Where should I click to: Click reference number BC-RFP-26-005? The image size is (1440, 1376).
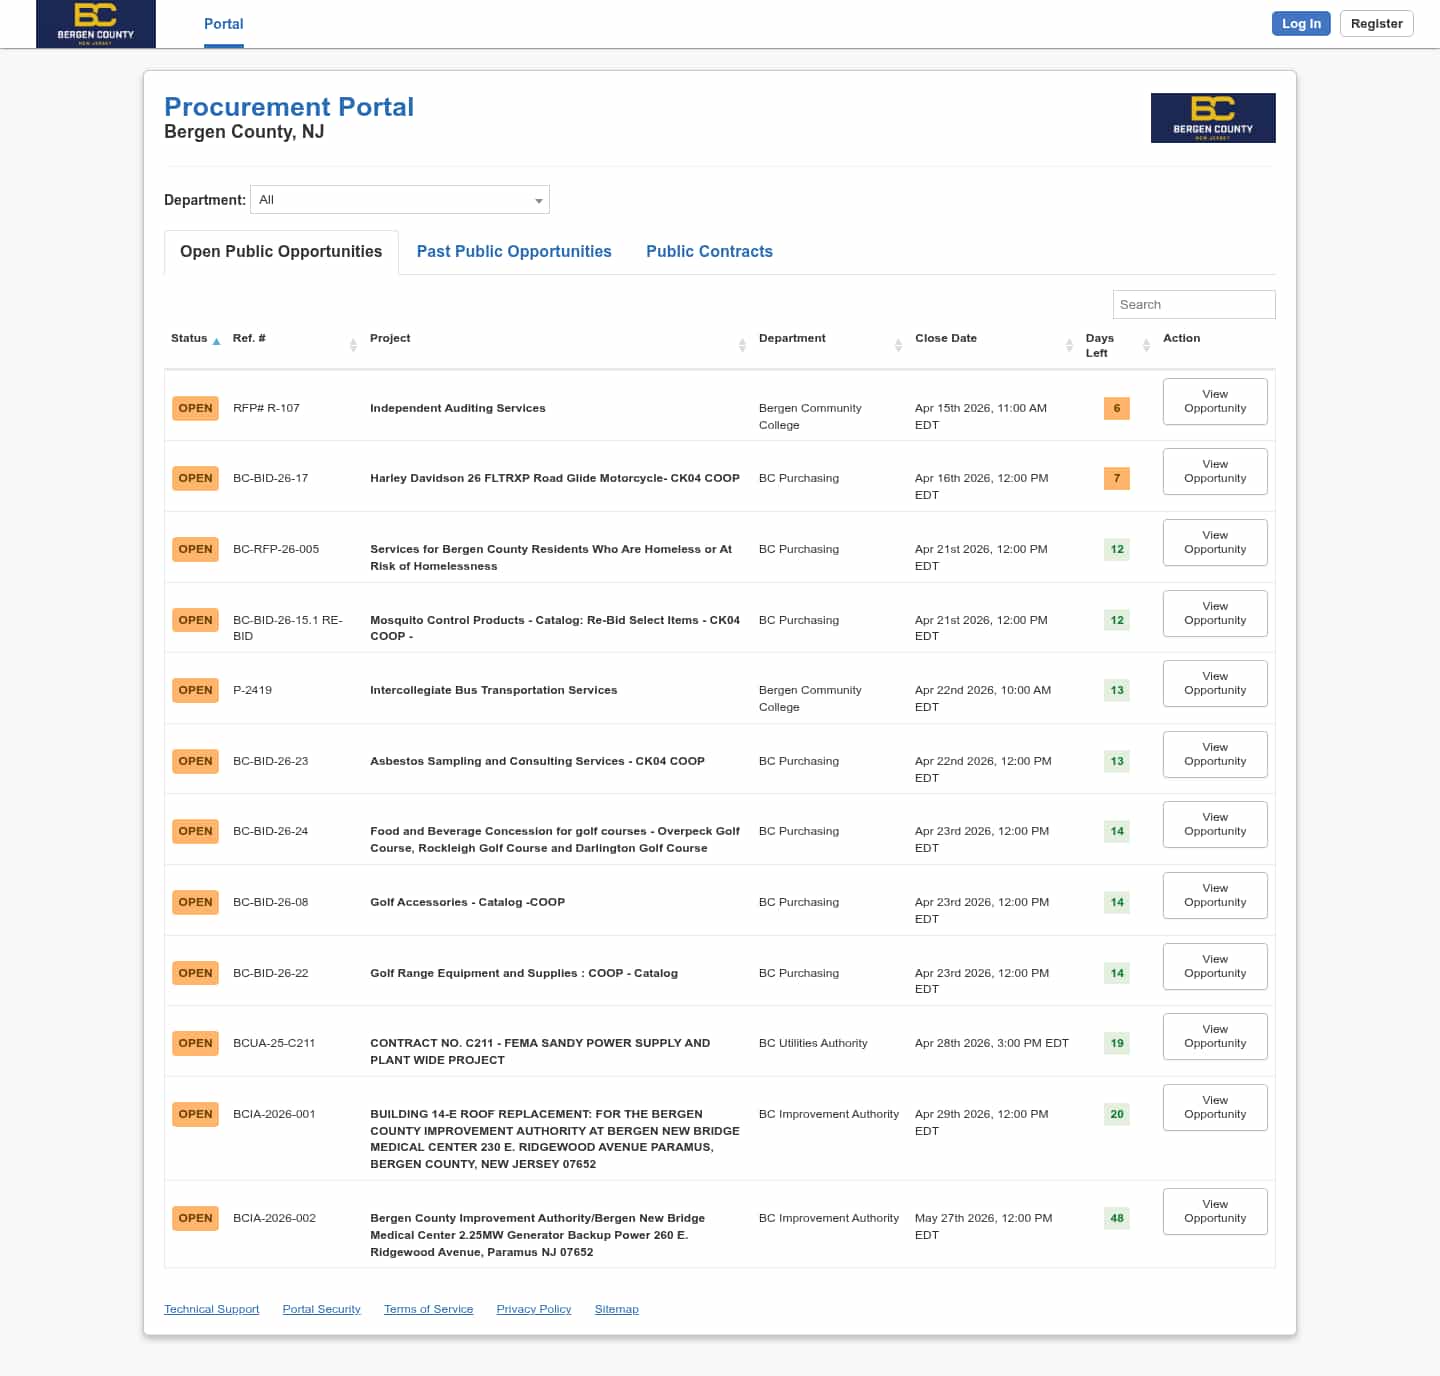(x=276, y=550)
